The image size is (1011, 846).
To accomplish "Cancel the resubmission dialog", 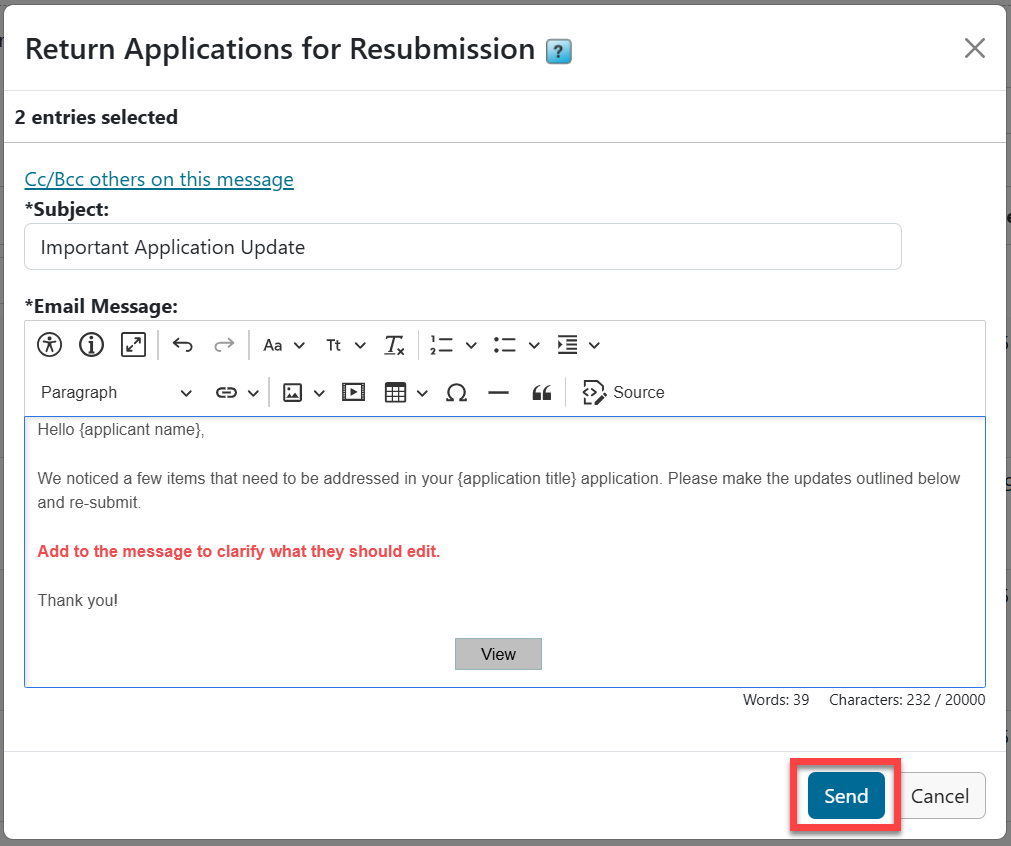I will [939, 796].
